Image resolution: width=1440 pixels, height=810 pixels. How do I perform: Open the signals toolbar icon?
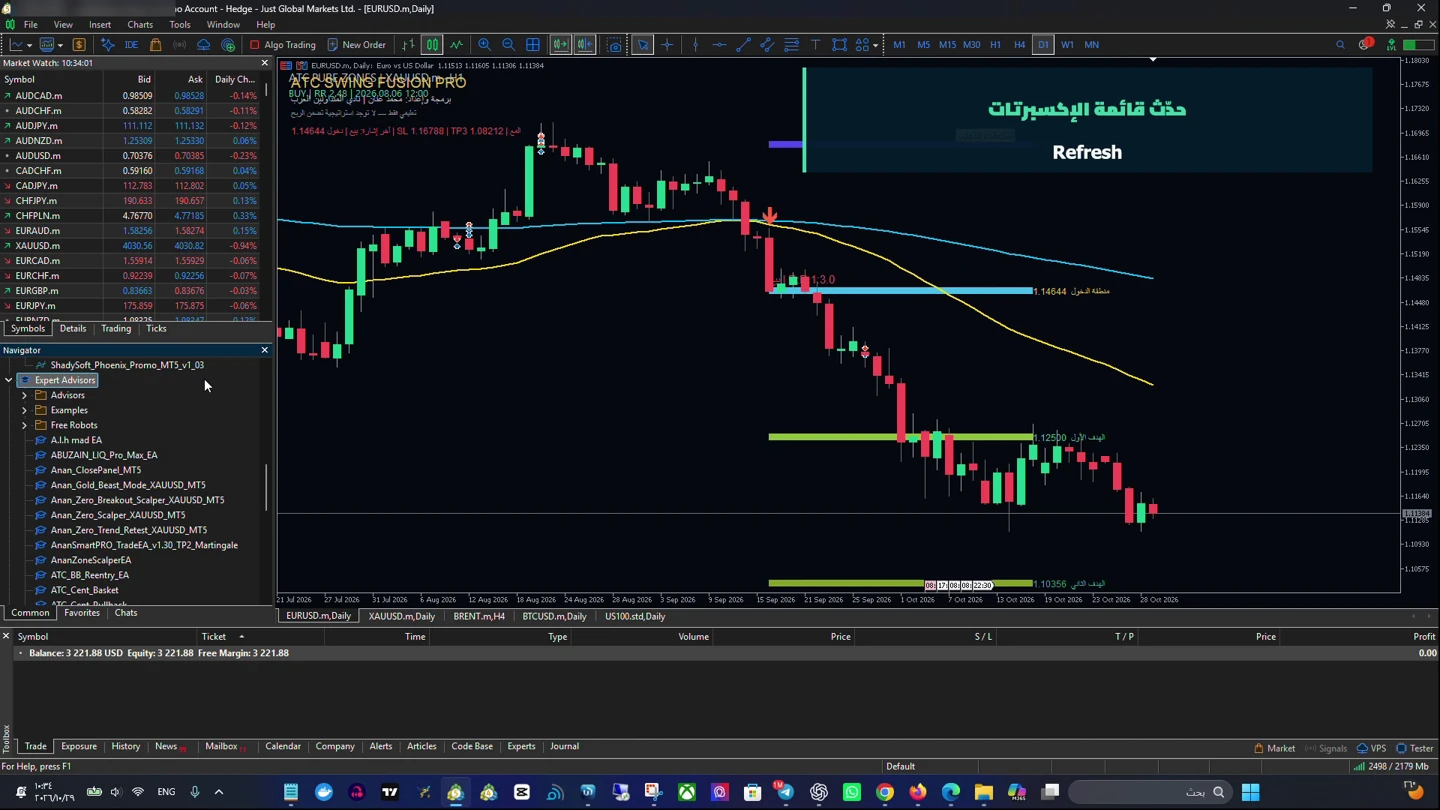[x=180, y=45]
